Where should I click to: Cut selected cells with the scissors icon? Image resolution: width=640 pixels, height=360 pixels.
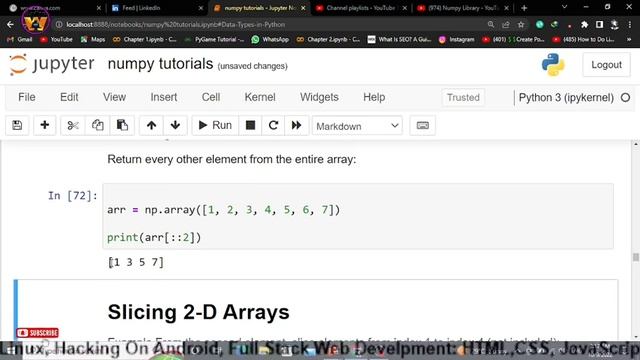[x=73, y=125]
